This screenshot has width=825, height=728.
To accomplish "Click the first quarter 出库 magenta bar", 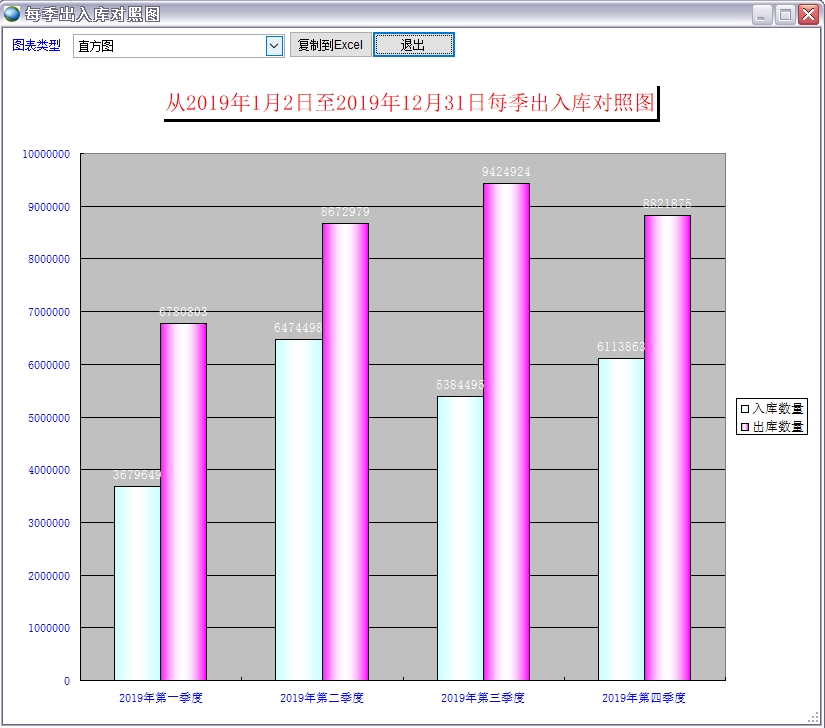I will pyautogui.click(x=183, y=500).
